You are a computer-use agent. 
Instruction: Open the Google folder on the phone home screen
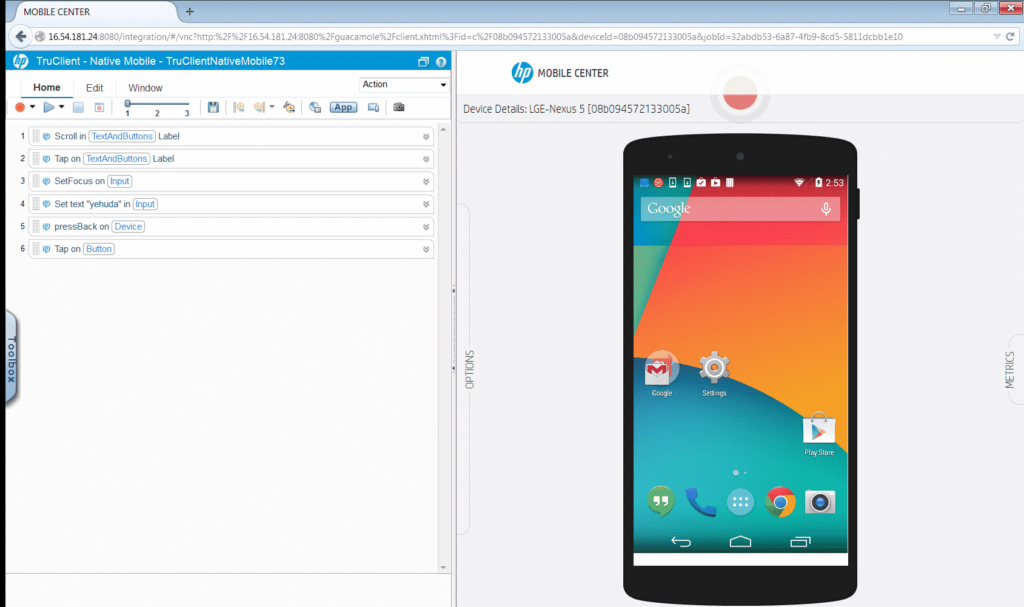click(662, 374)
